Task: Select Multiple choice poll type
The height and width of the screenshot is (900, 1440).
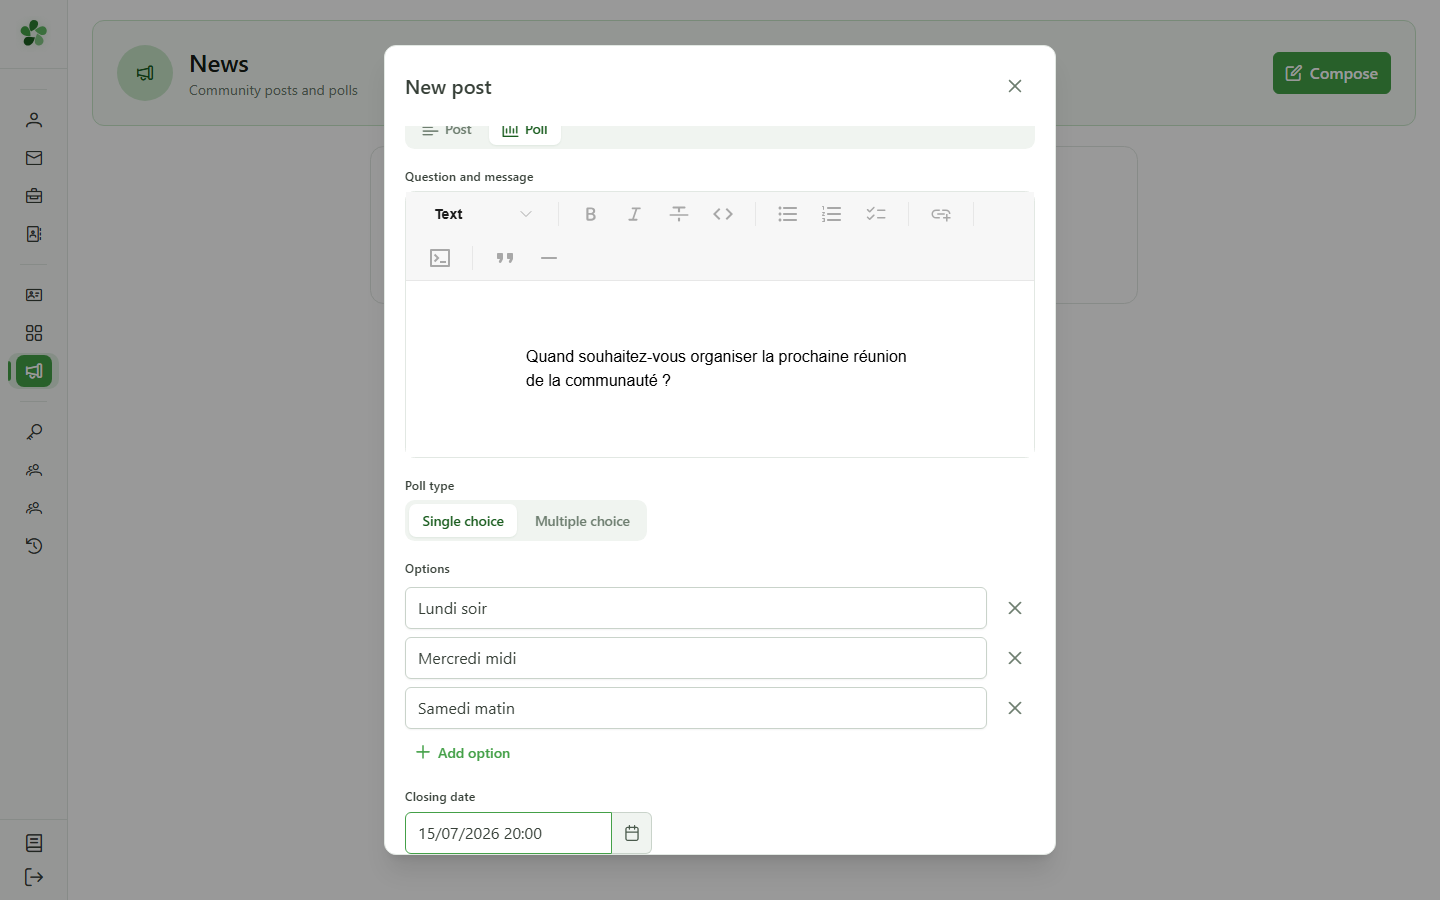Action: 582,521
